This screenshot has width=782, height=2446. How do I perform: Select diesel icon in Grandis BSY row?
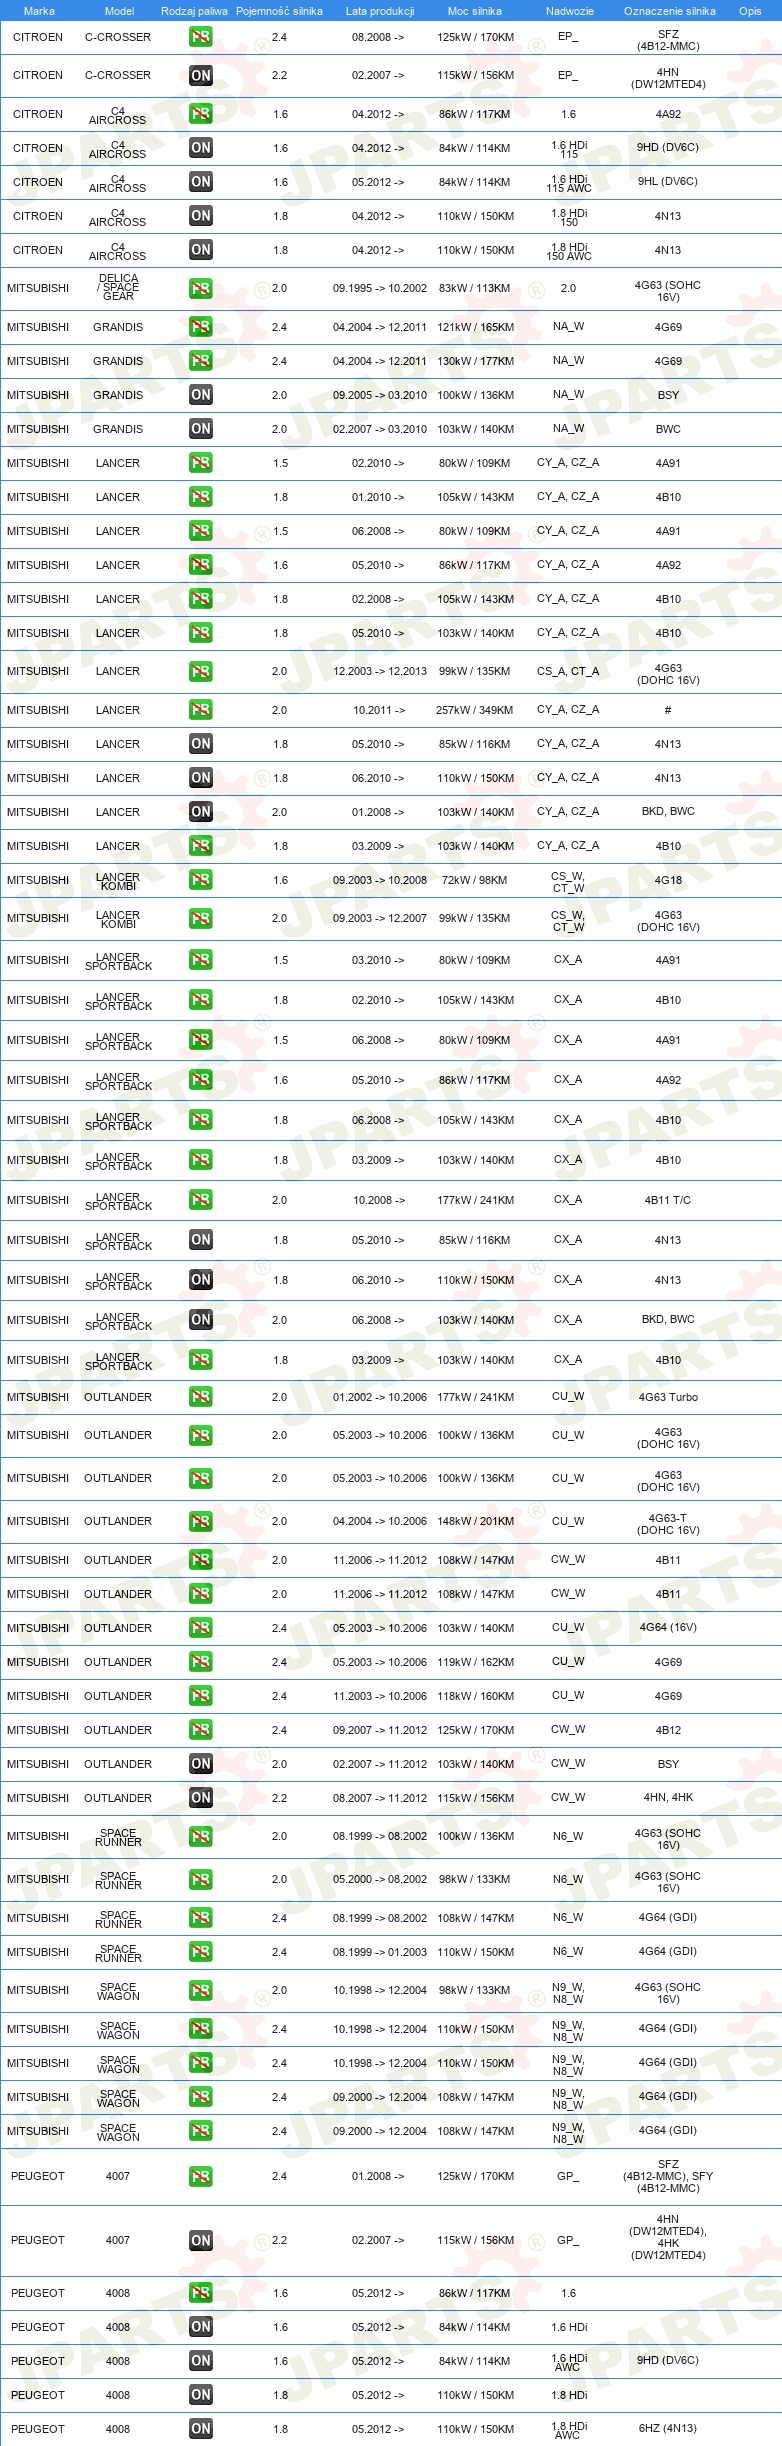[201, 395]
